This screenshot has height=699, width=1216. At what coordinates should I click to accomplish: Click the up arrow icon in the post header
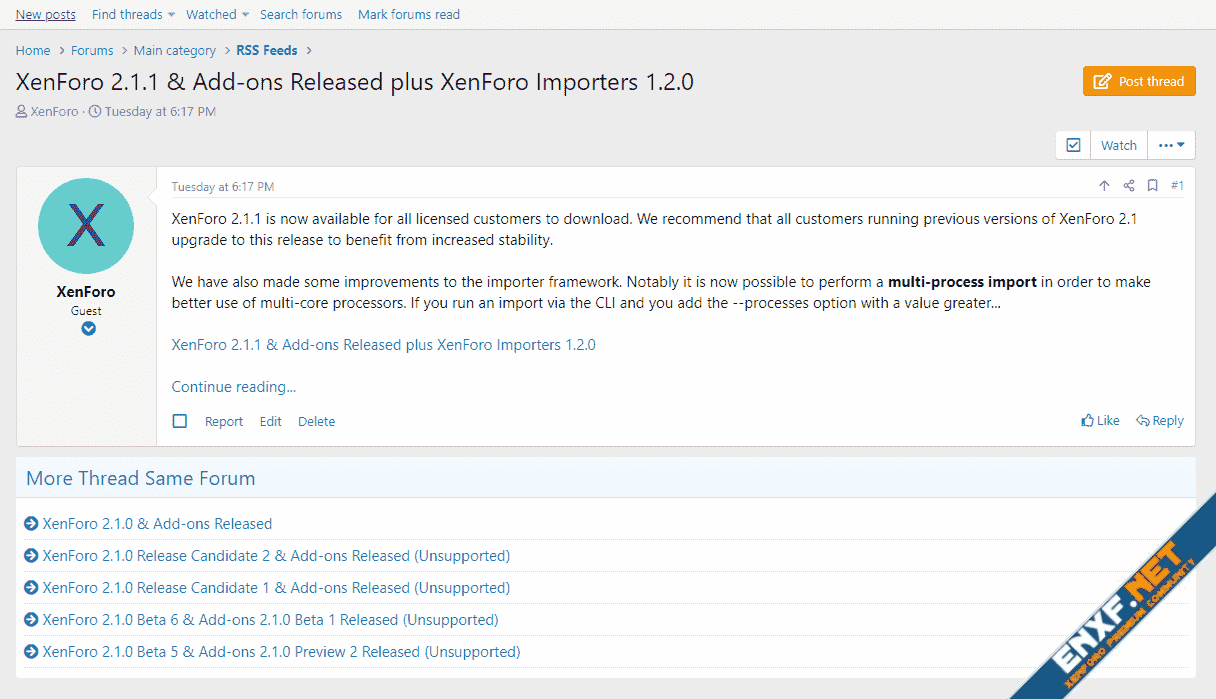pyautogui.click(x=1104, y=186)
